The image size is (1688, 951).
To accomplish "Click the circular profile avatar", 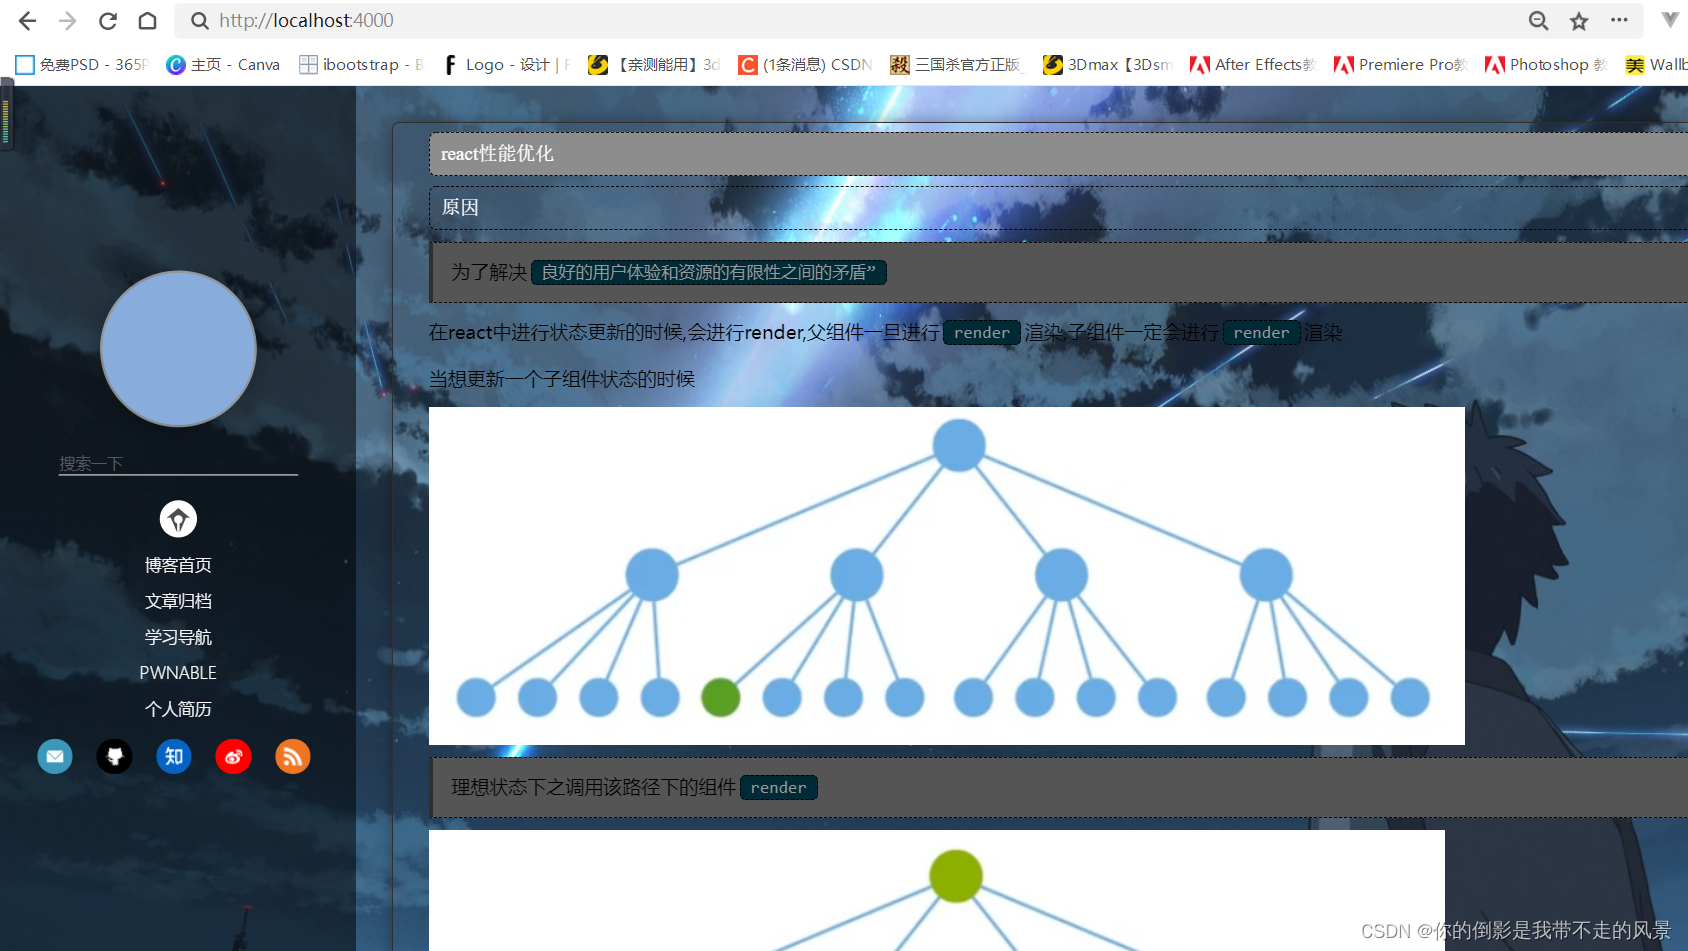I will coord(177,348).
